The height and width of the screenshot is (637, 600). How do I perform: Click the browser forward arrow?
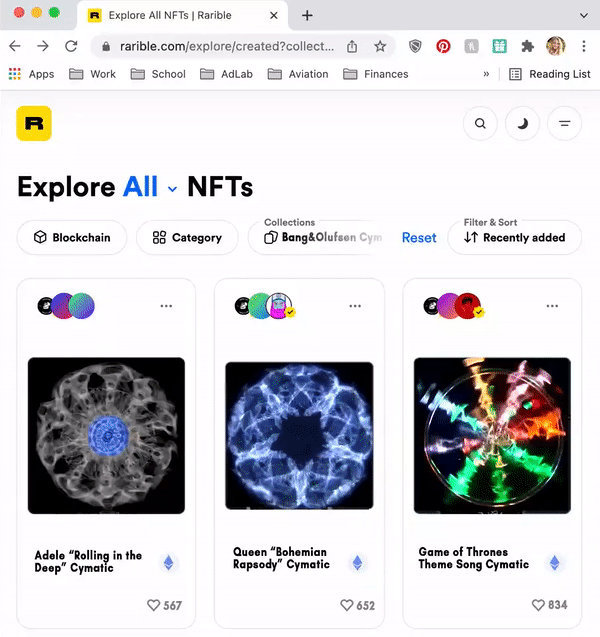[x=43, y=46]
